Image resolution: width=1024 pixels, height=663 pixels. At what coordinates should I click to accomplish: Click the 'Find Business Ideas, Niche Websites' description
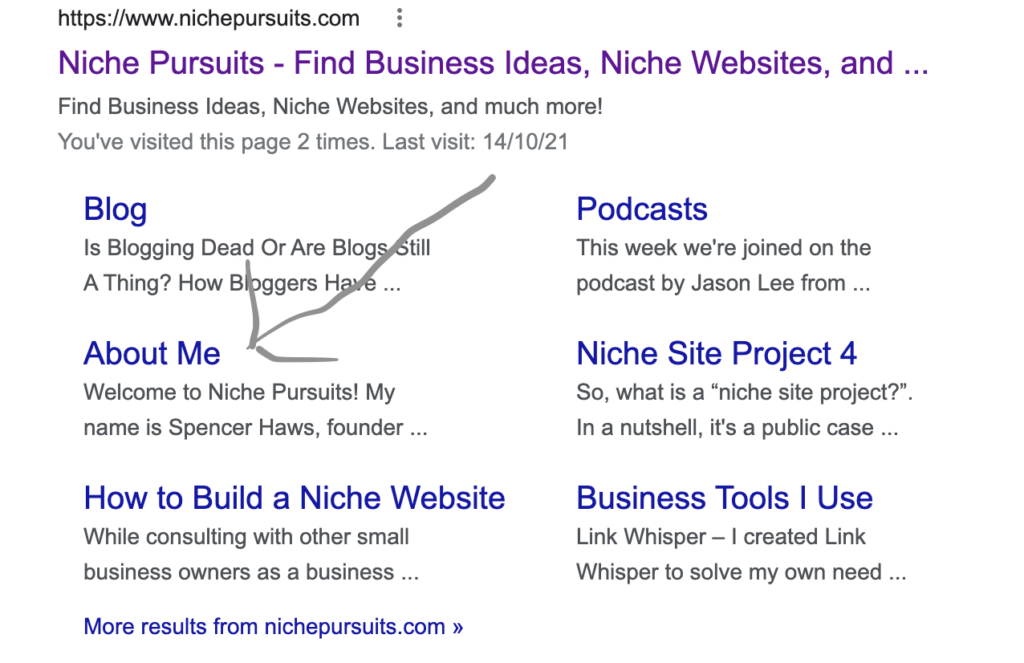[x=330, y=106]
